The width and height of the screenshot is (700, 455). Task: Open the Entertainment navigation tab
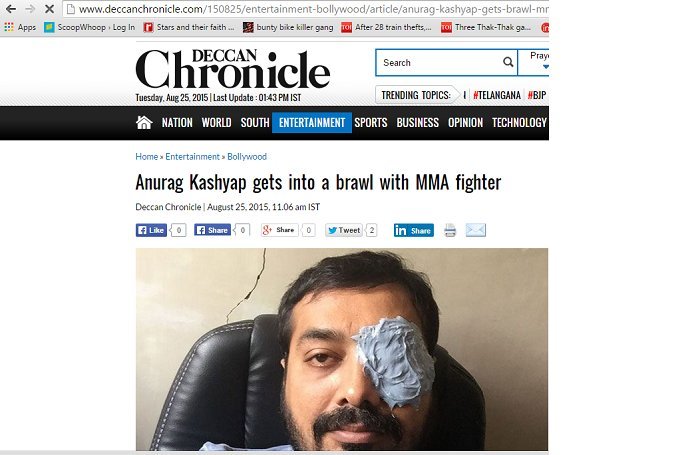coord(312,122)
